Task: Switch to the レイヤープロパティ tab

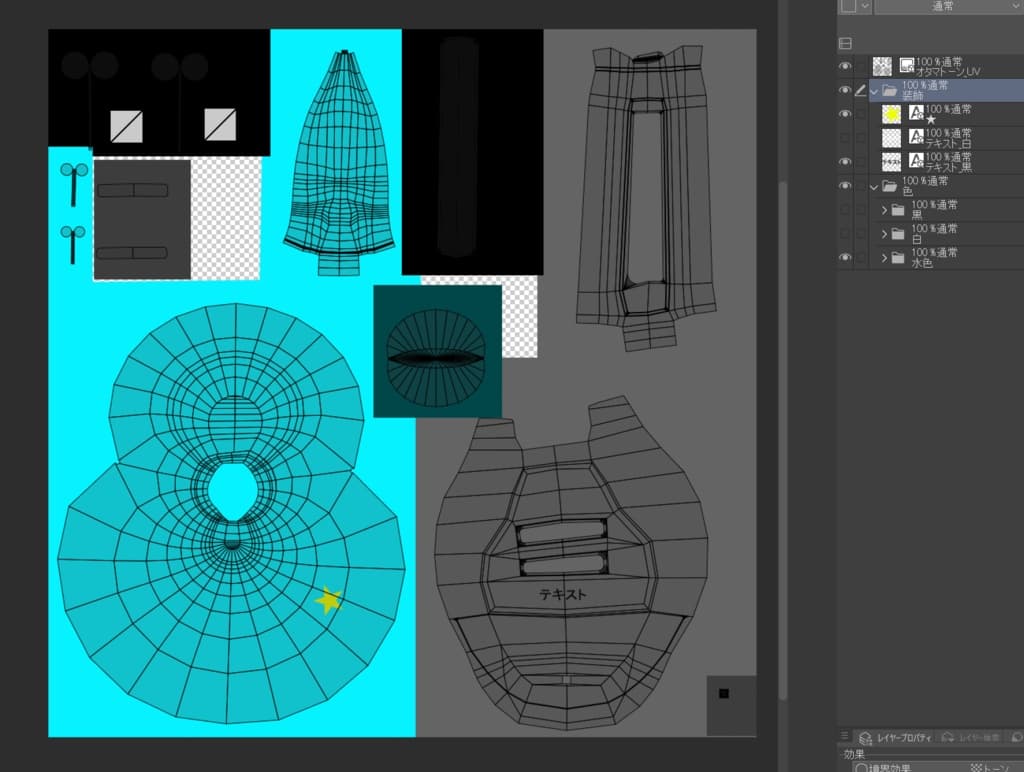Action: [x=894, y=738]
